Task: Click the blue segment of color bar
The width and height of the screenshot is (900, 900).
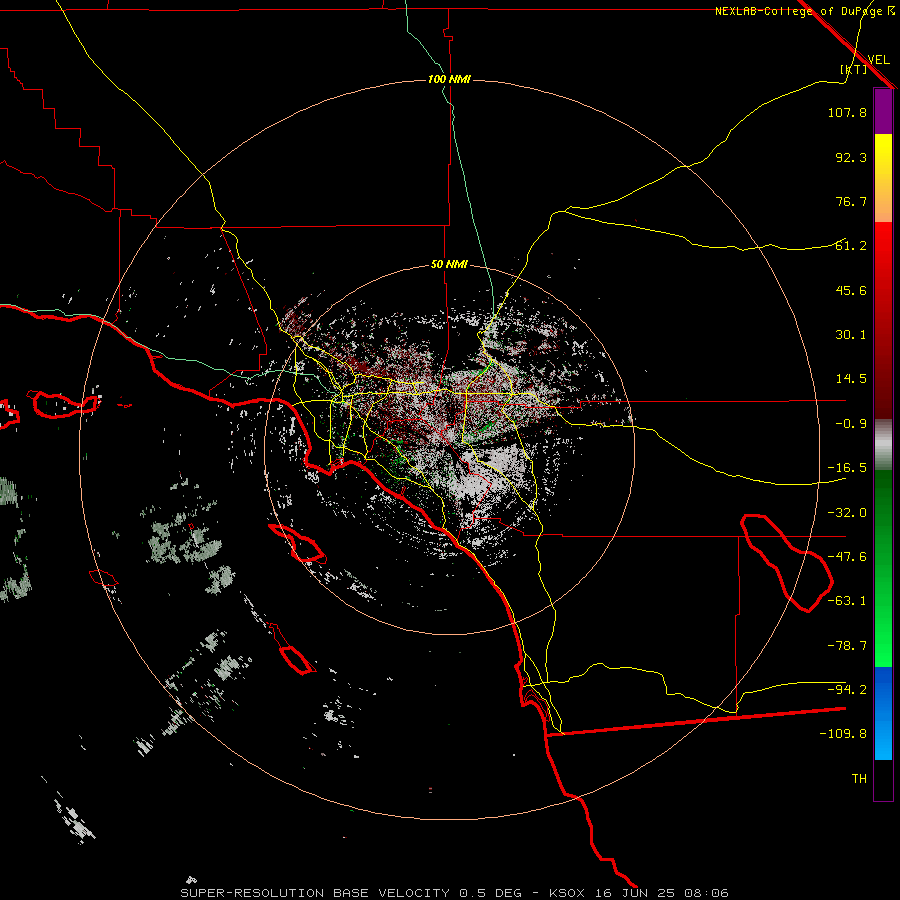Action: (883, 713)
